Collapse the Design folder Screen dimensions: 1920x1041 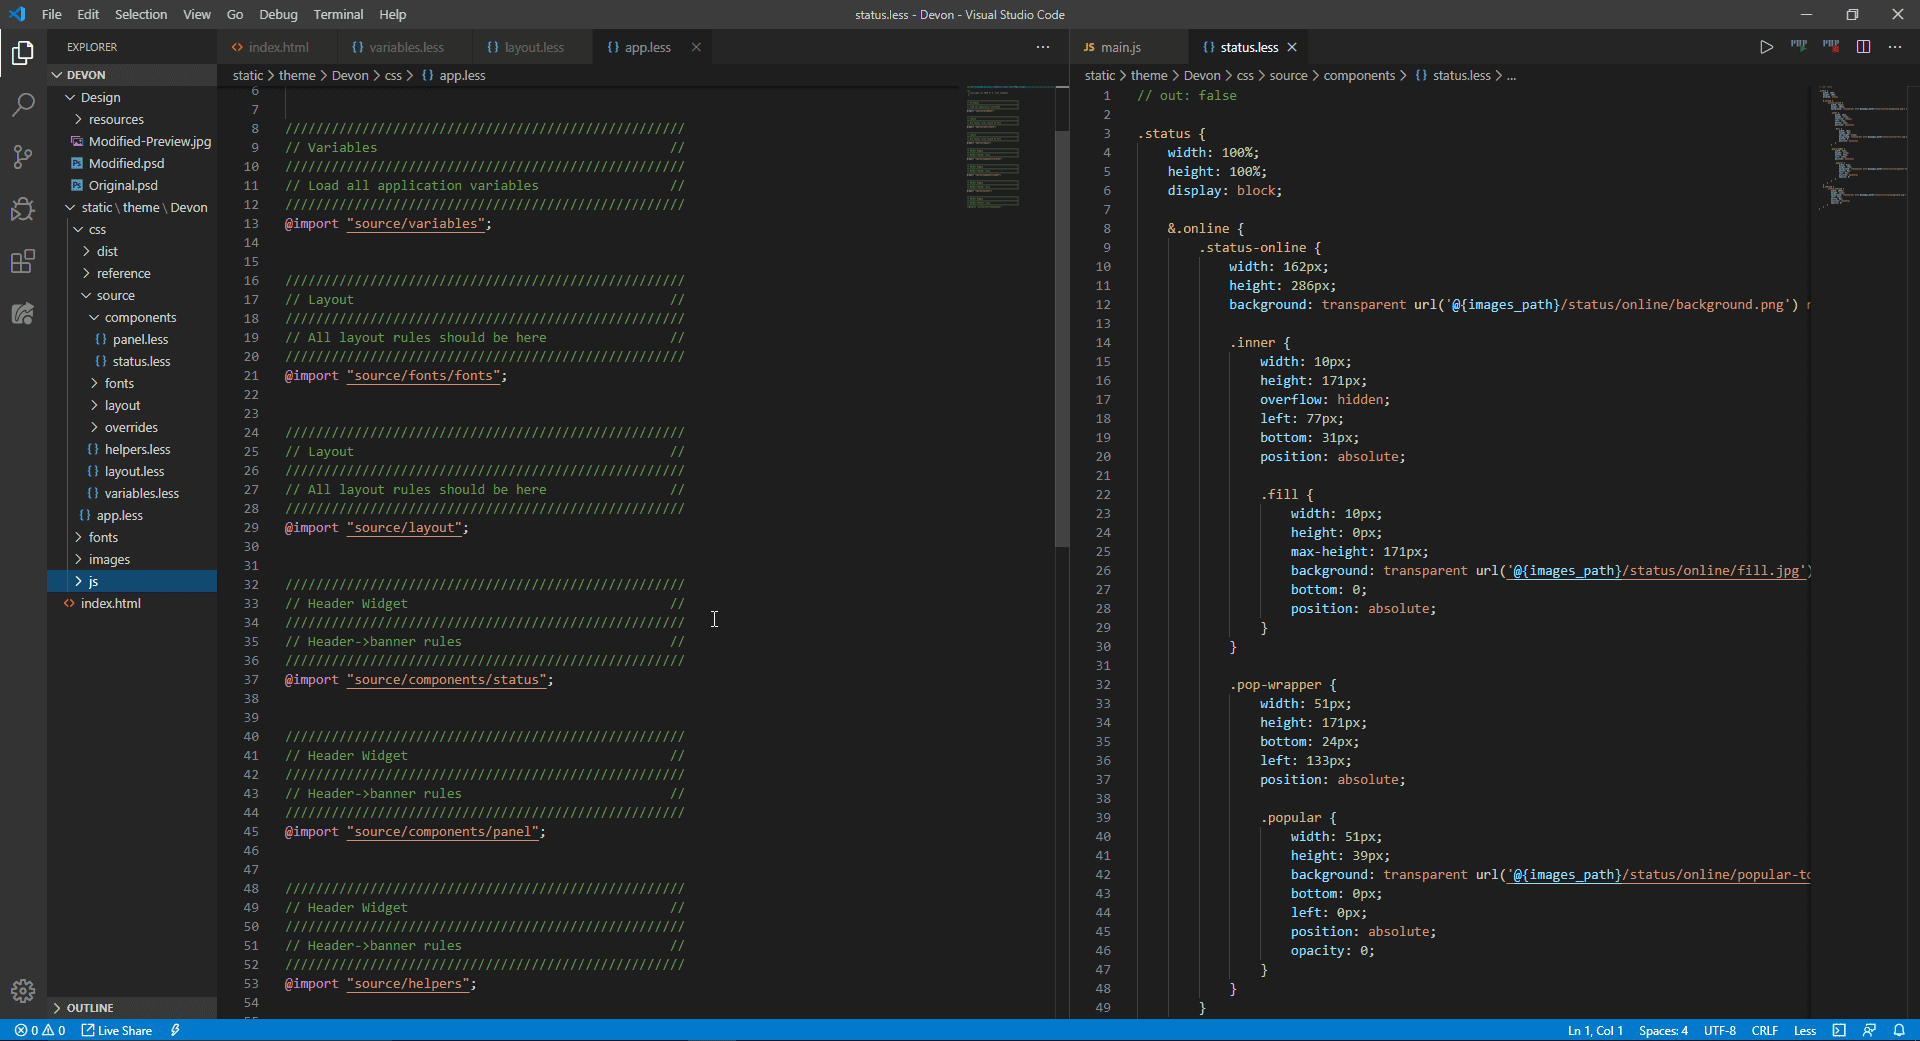(132, 97)
